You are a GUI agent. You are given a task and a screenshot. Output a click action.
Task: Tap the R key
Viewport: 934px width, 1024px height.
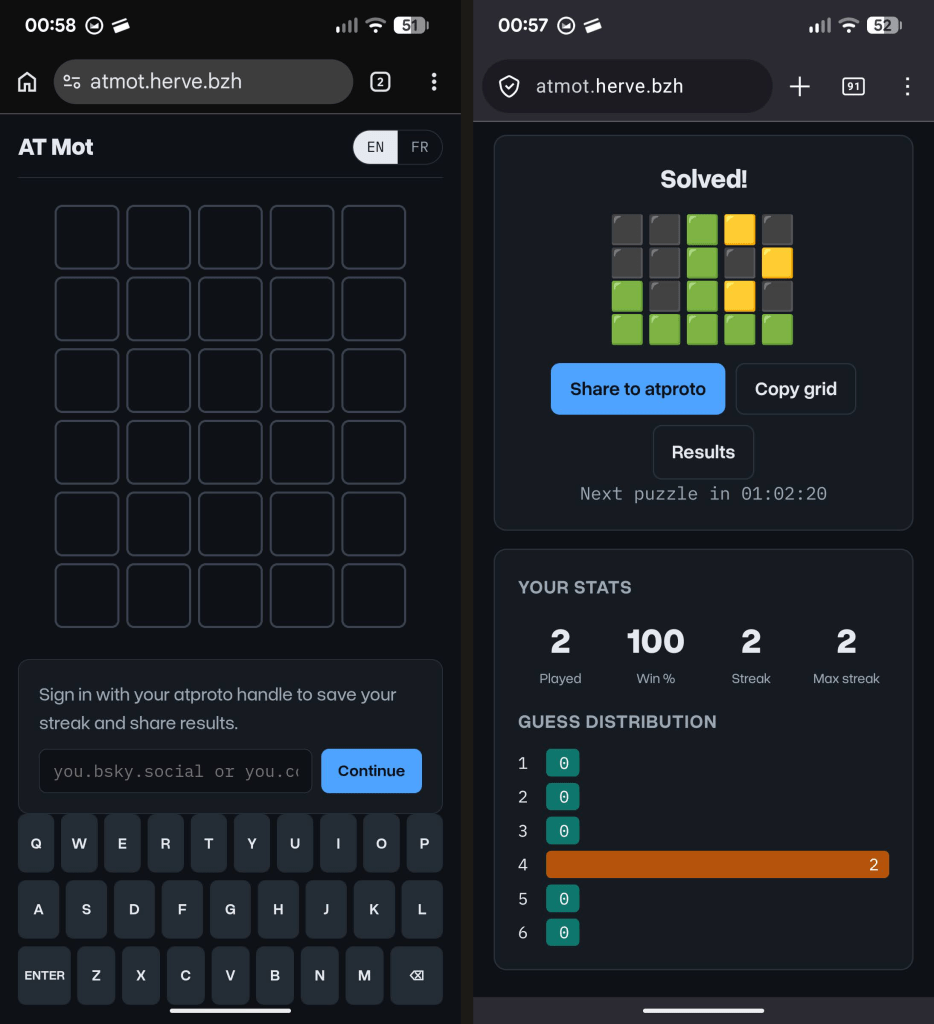tap(165, 843)
